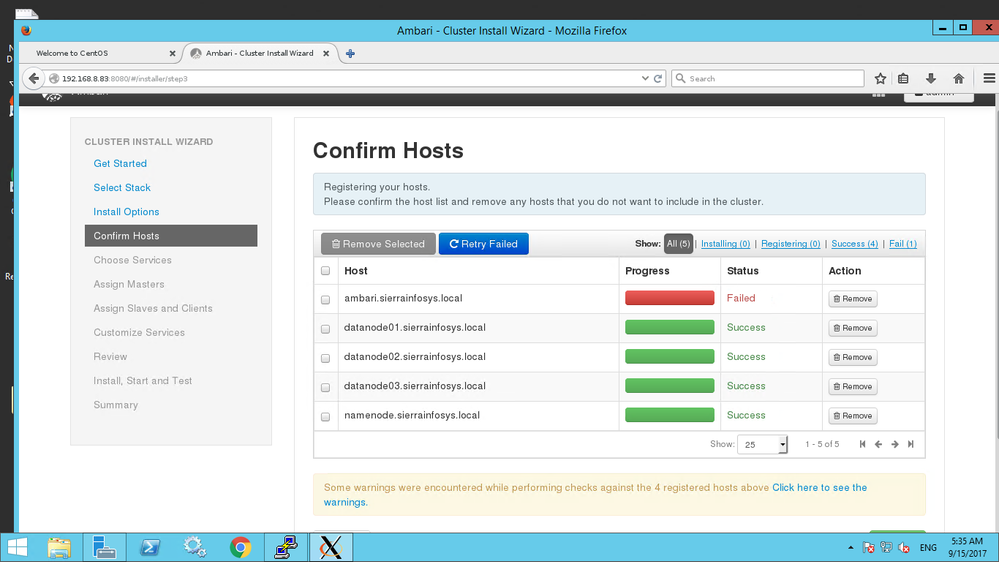Viewport: 999px width, 562px height.
Task: Reload the page with the refresh icon
Action: pyautogui.click(x=658, y=78)
